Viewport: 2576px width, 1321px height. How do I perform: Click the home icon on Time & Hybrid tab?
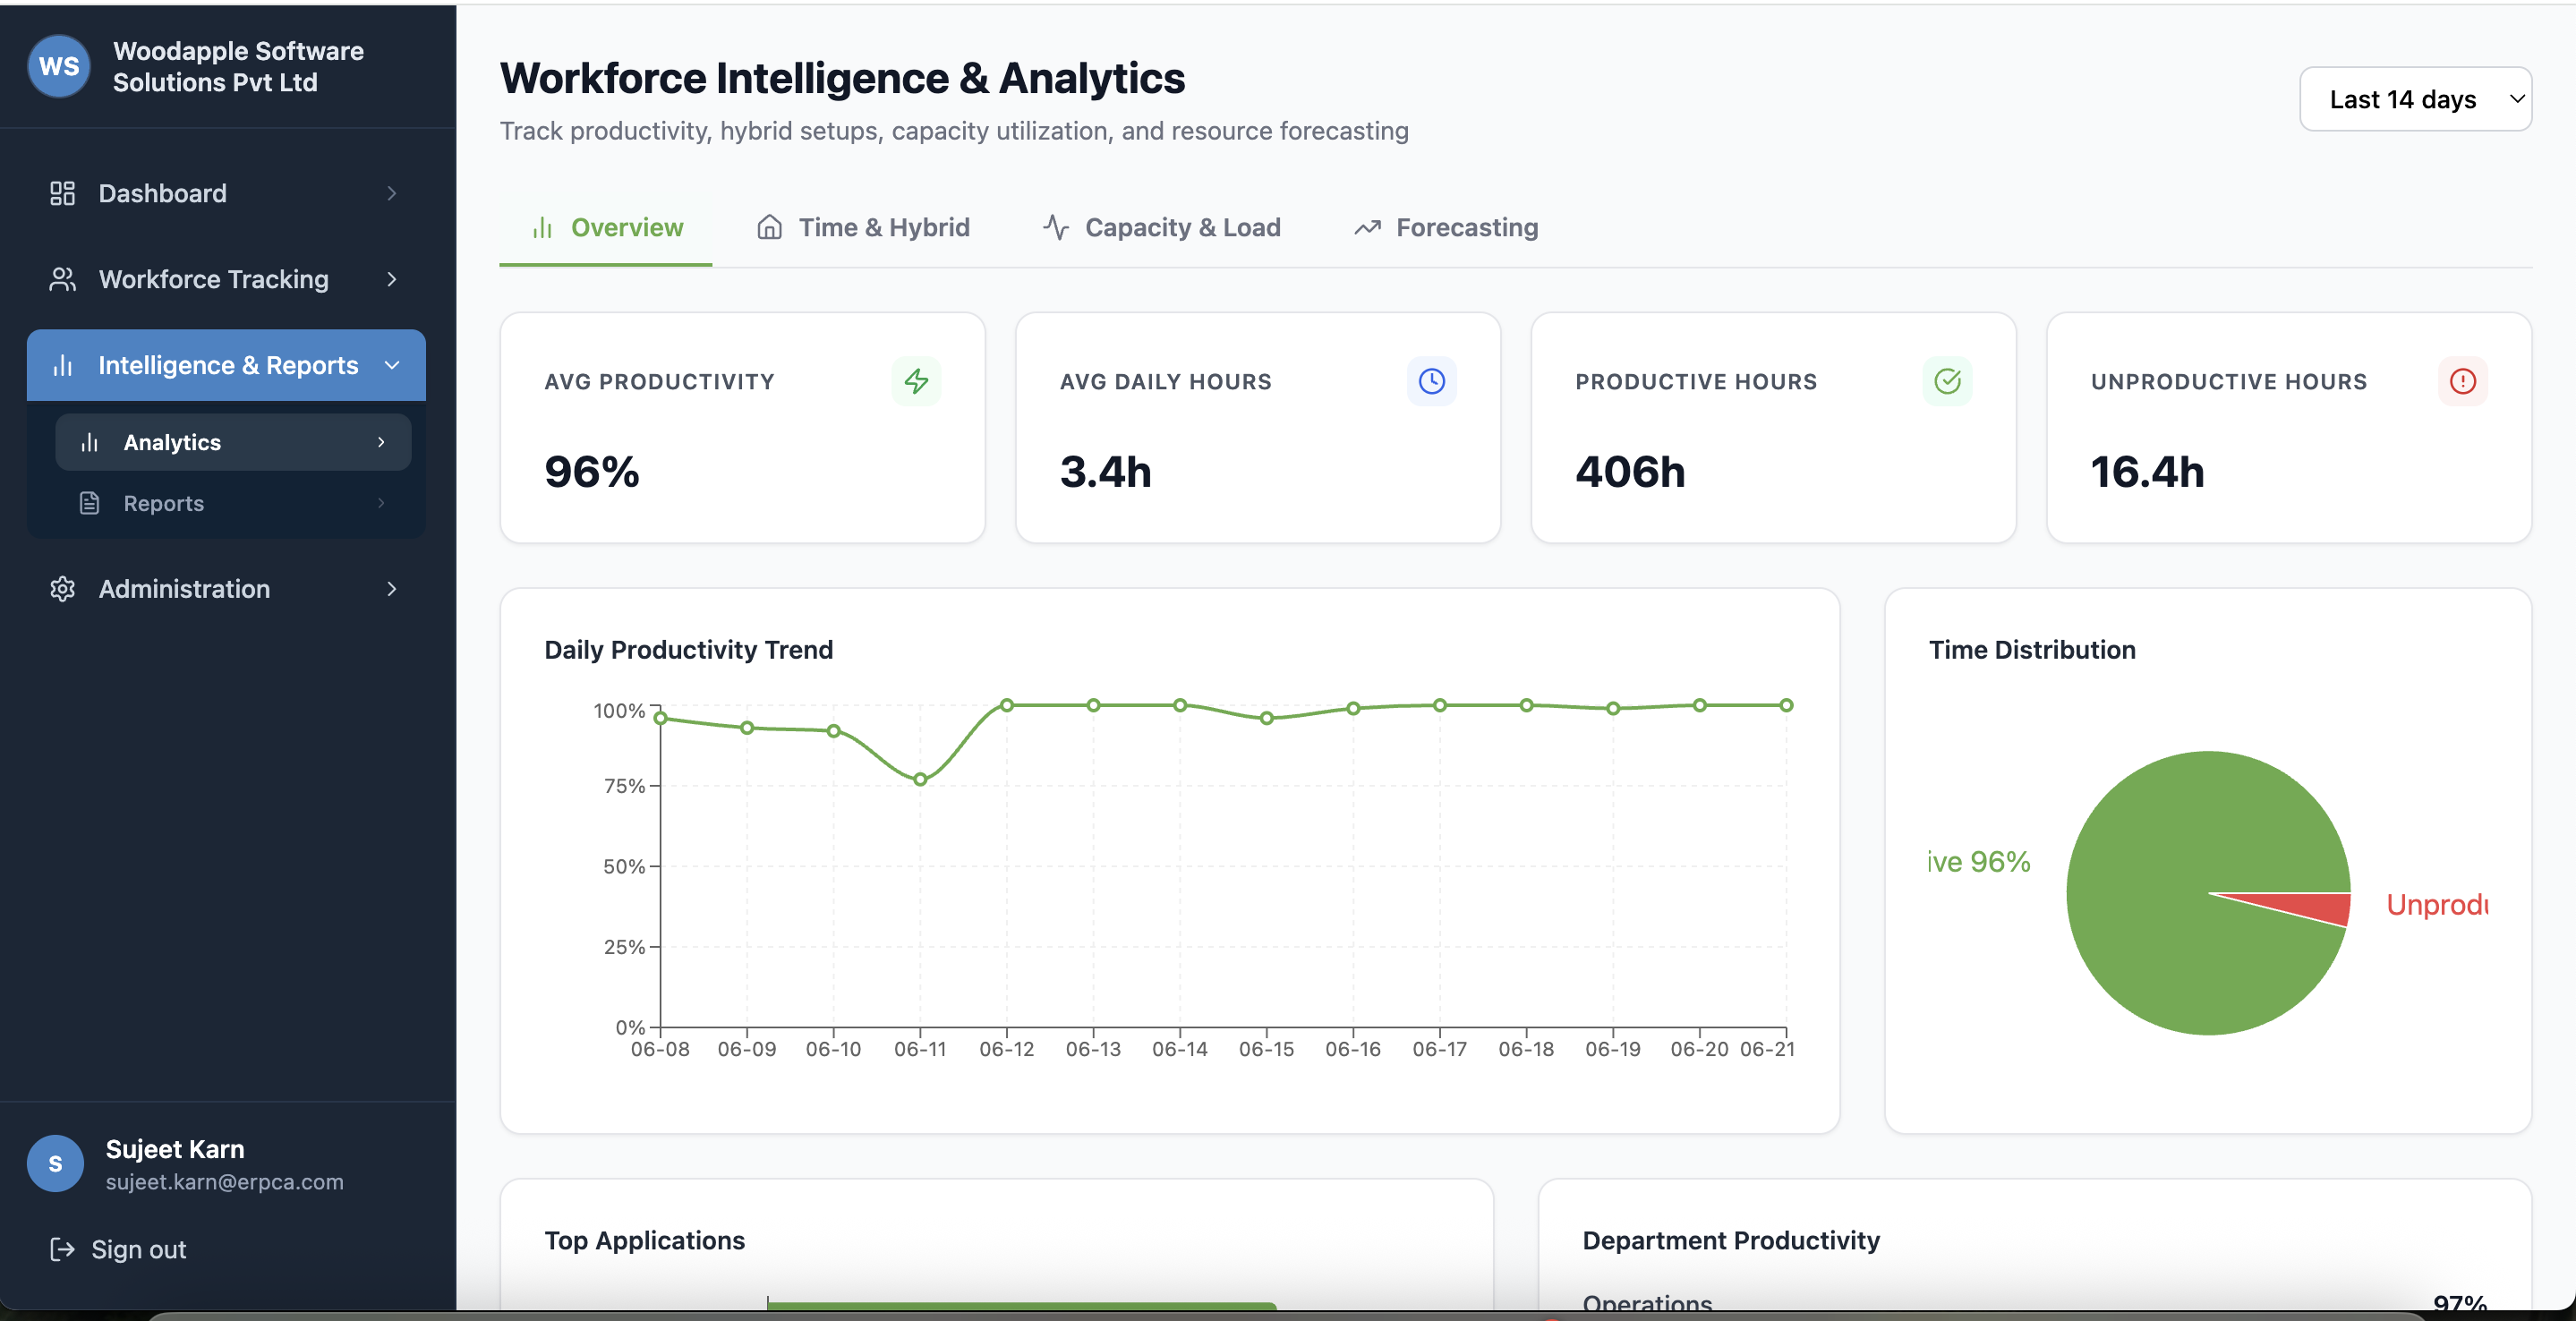pyautogui.click(x=769, y=227)
